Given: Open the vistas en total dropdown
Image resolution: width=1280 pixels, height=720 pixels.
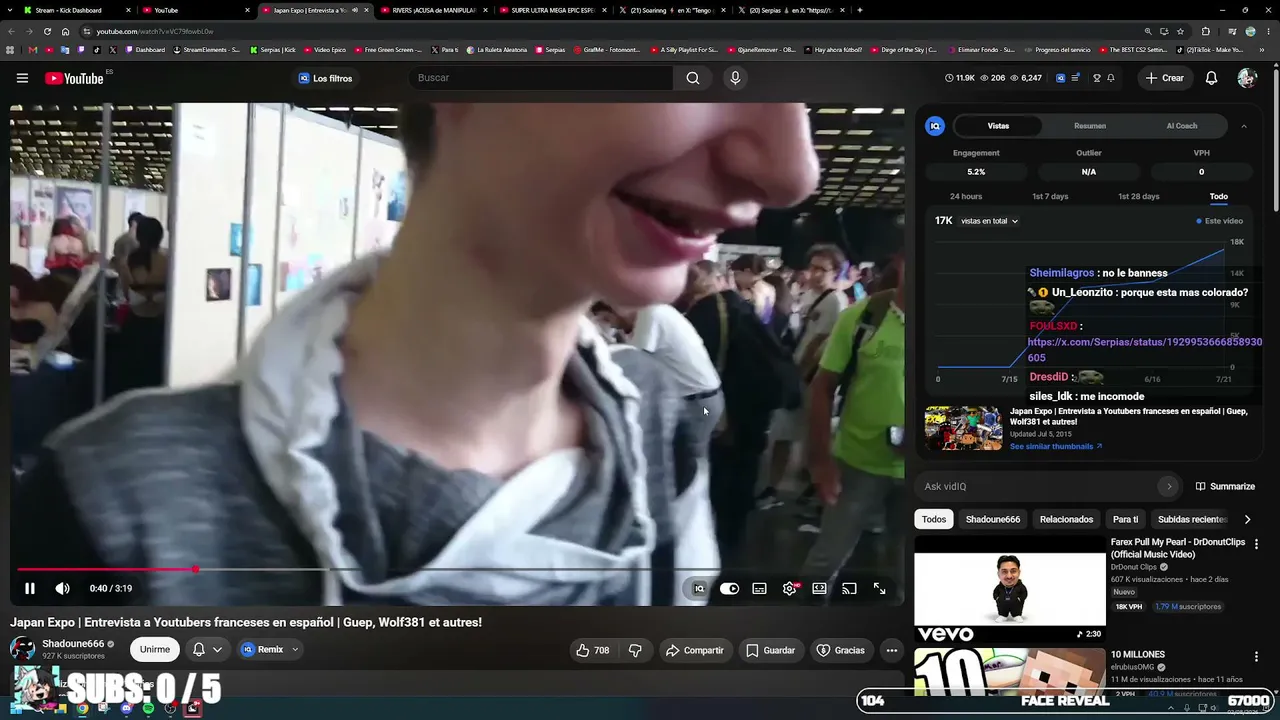Looking at the screenshot, I should coord(989,221).
